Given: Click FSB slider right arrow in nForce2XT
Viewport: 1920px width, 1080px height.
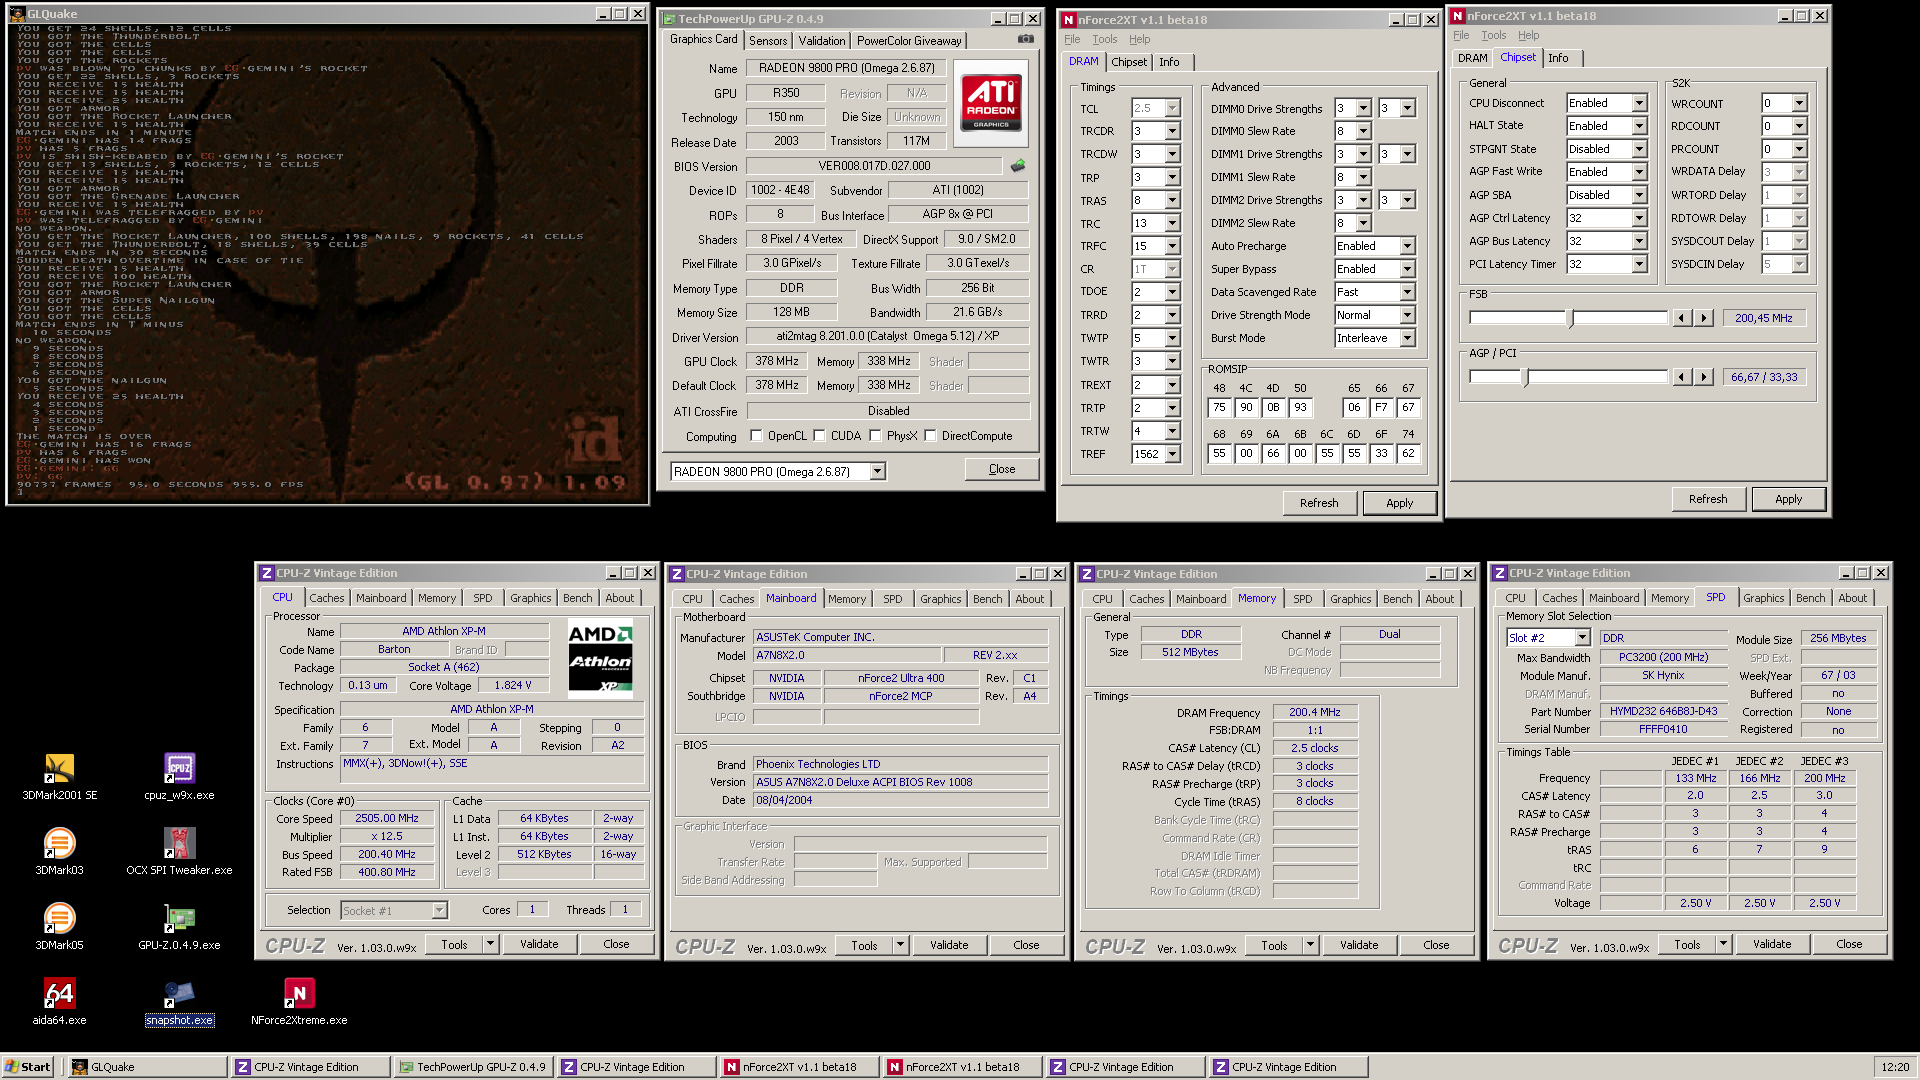Looking at the screenshot, I should [x=1704, y=318].
